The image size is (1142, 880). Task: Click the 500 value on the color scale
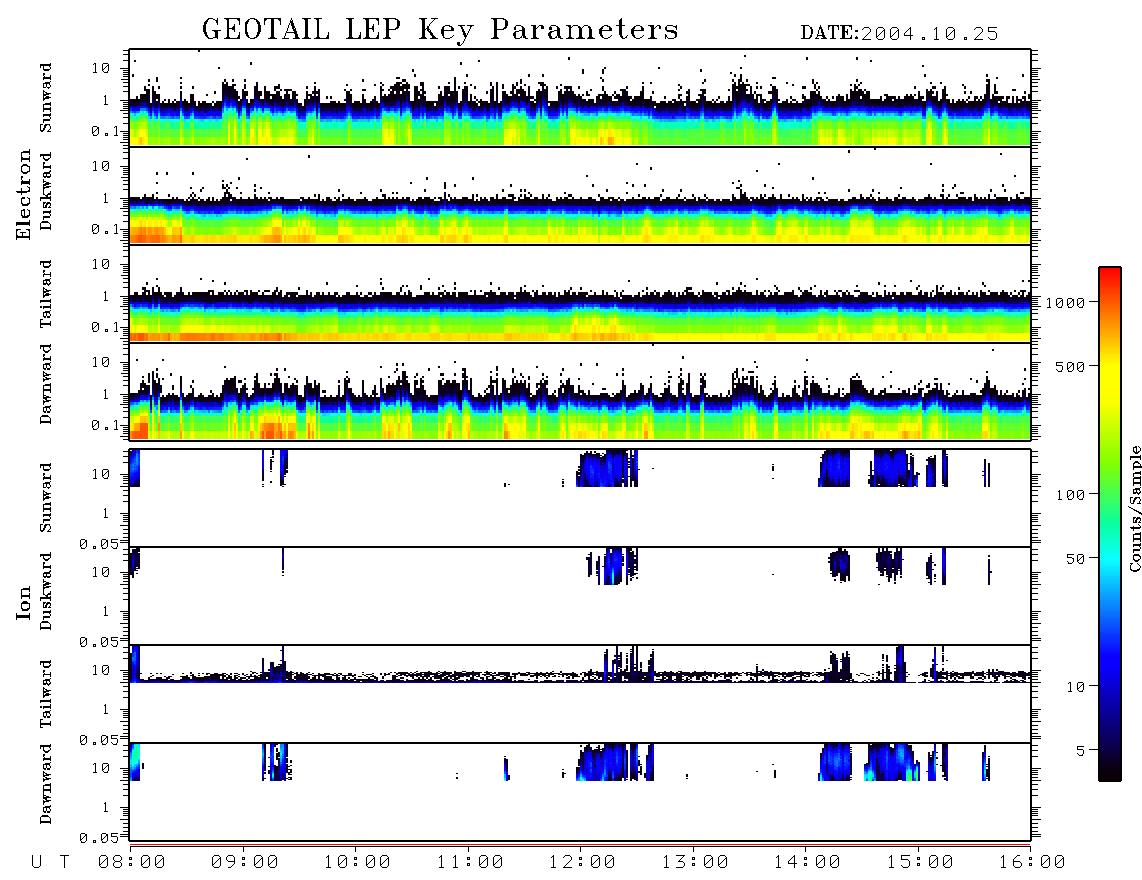click(x=1070, y=366)
